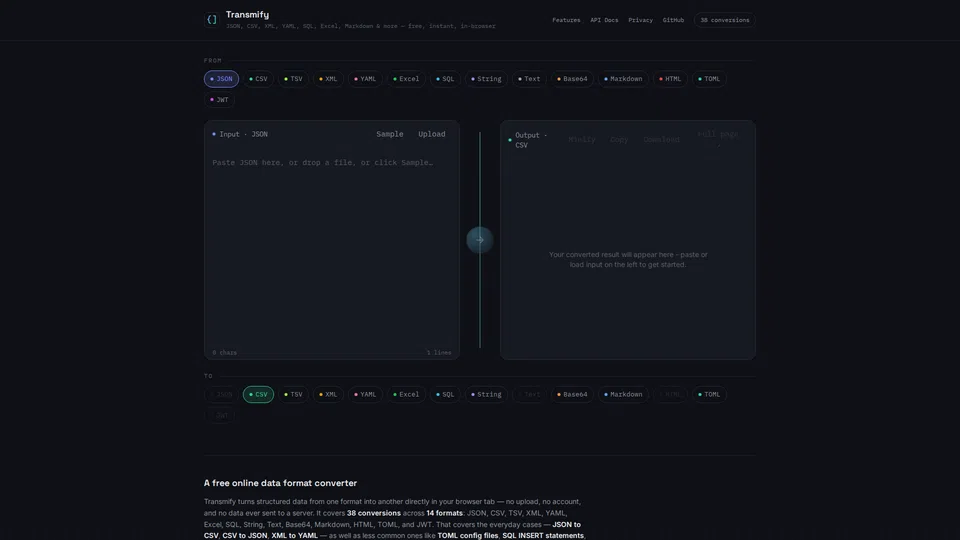
Task: Choose Base64 in the To row
Action: pyautogui.click(x=572, y=394)
